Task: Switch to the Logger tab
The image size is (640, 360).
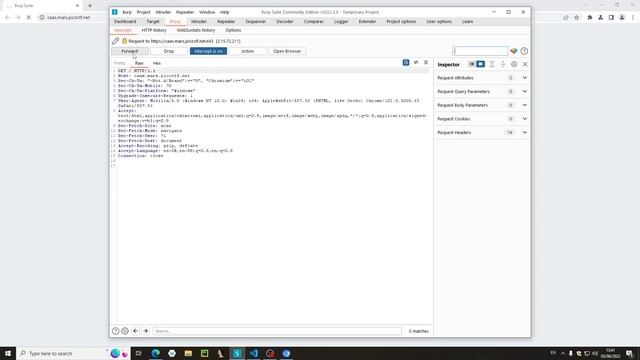Action: click(x=341, y=21)
